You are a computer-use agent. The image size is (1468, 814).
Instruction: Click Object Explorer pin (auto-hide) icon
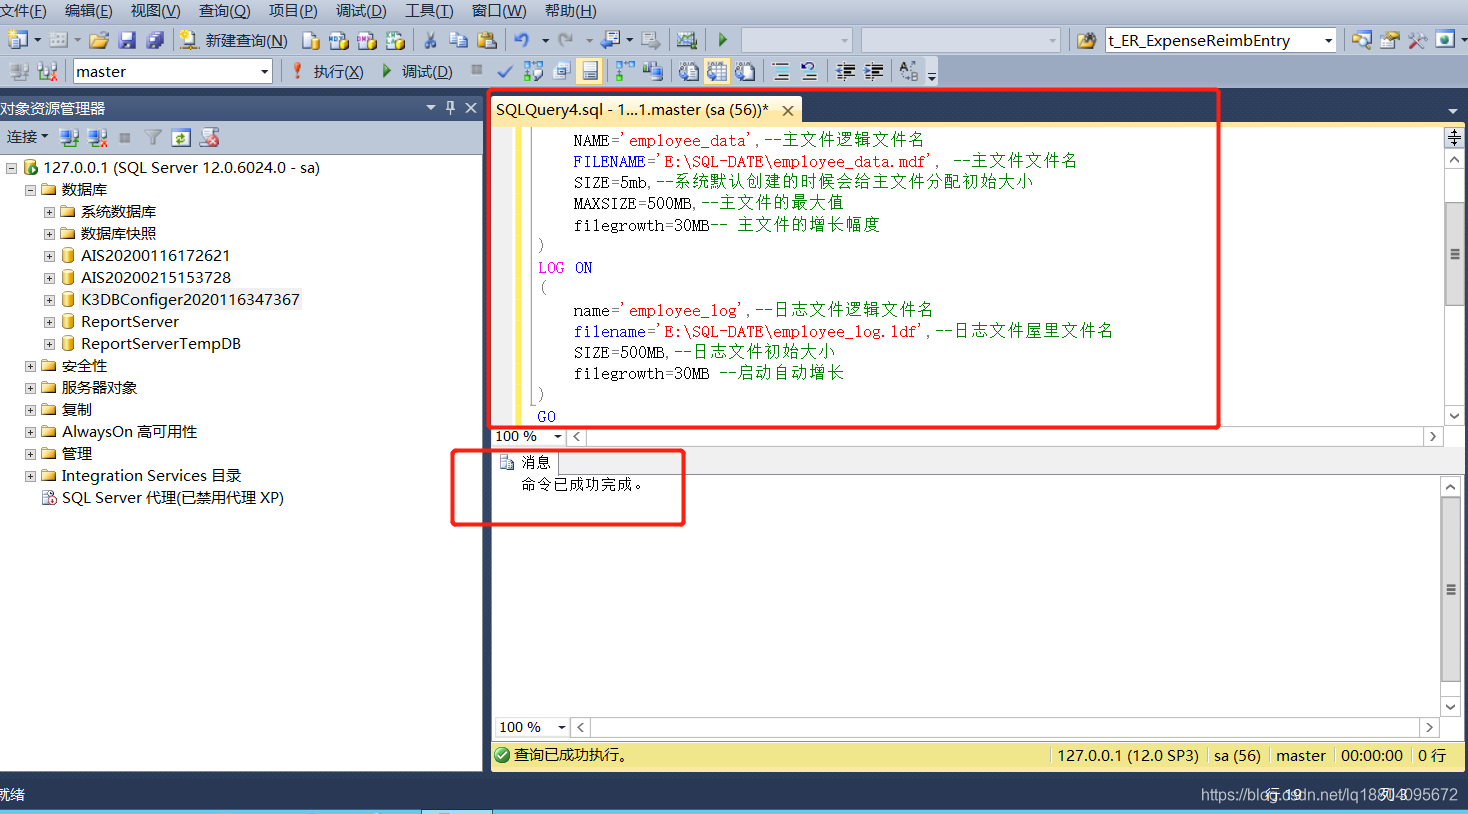[450, 107]
